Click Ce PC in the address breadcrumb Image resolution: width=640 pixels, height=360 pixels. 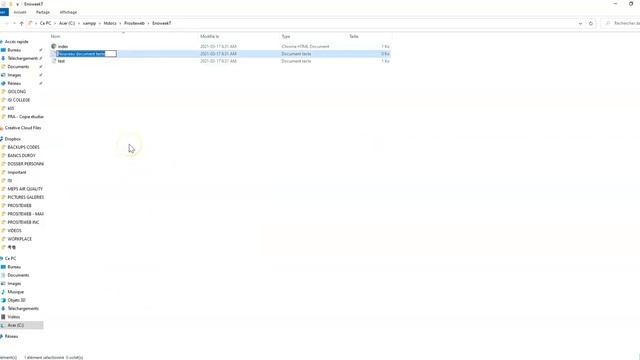click(46, 23)
